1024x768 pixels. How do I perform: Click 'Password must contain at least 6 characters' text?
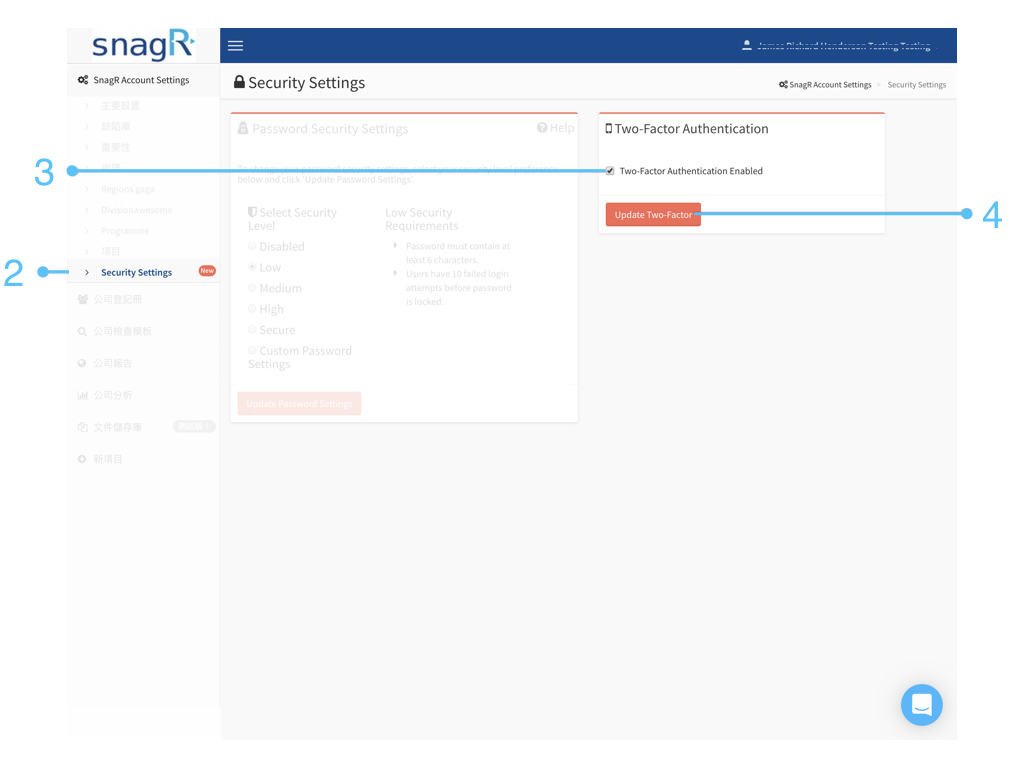click(458, 253)
